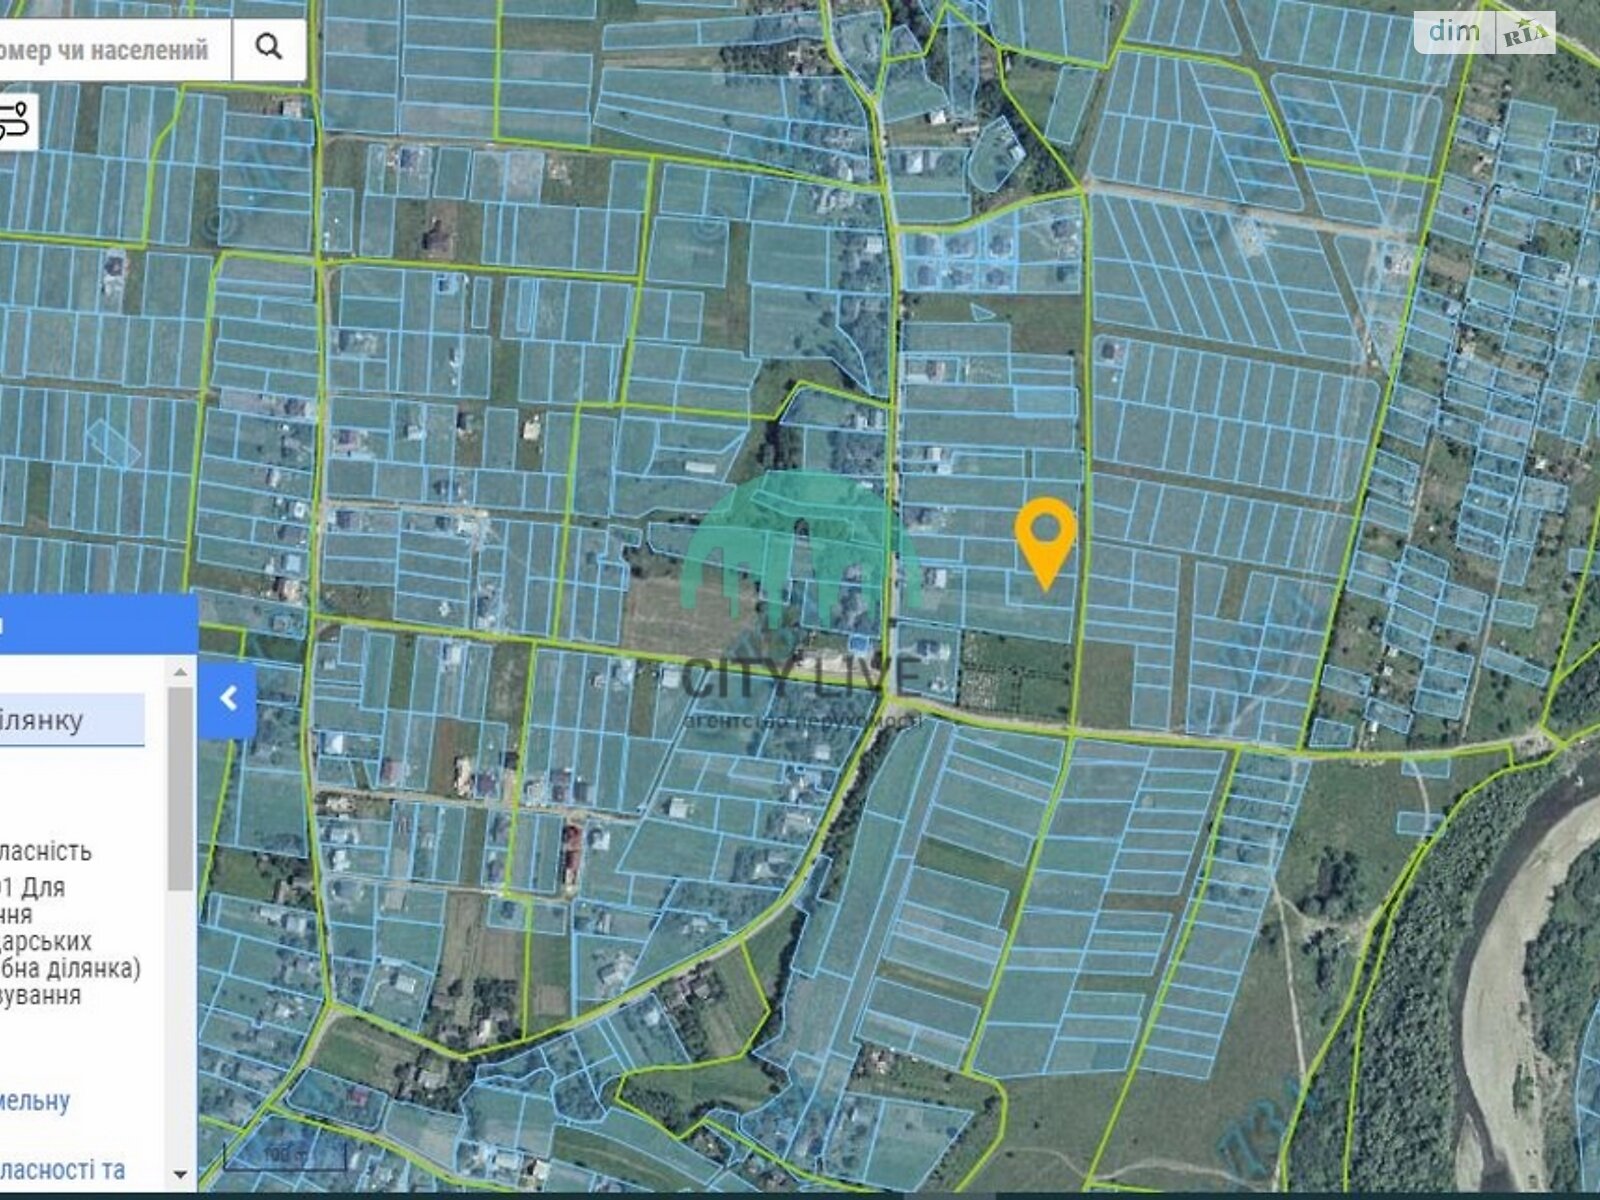Viewport: 1600px width, 1200px height.
Task: Click the panel scrollbar up arrow
Action: [x=180, y=672]
